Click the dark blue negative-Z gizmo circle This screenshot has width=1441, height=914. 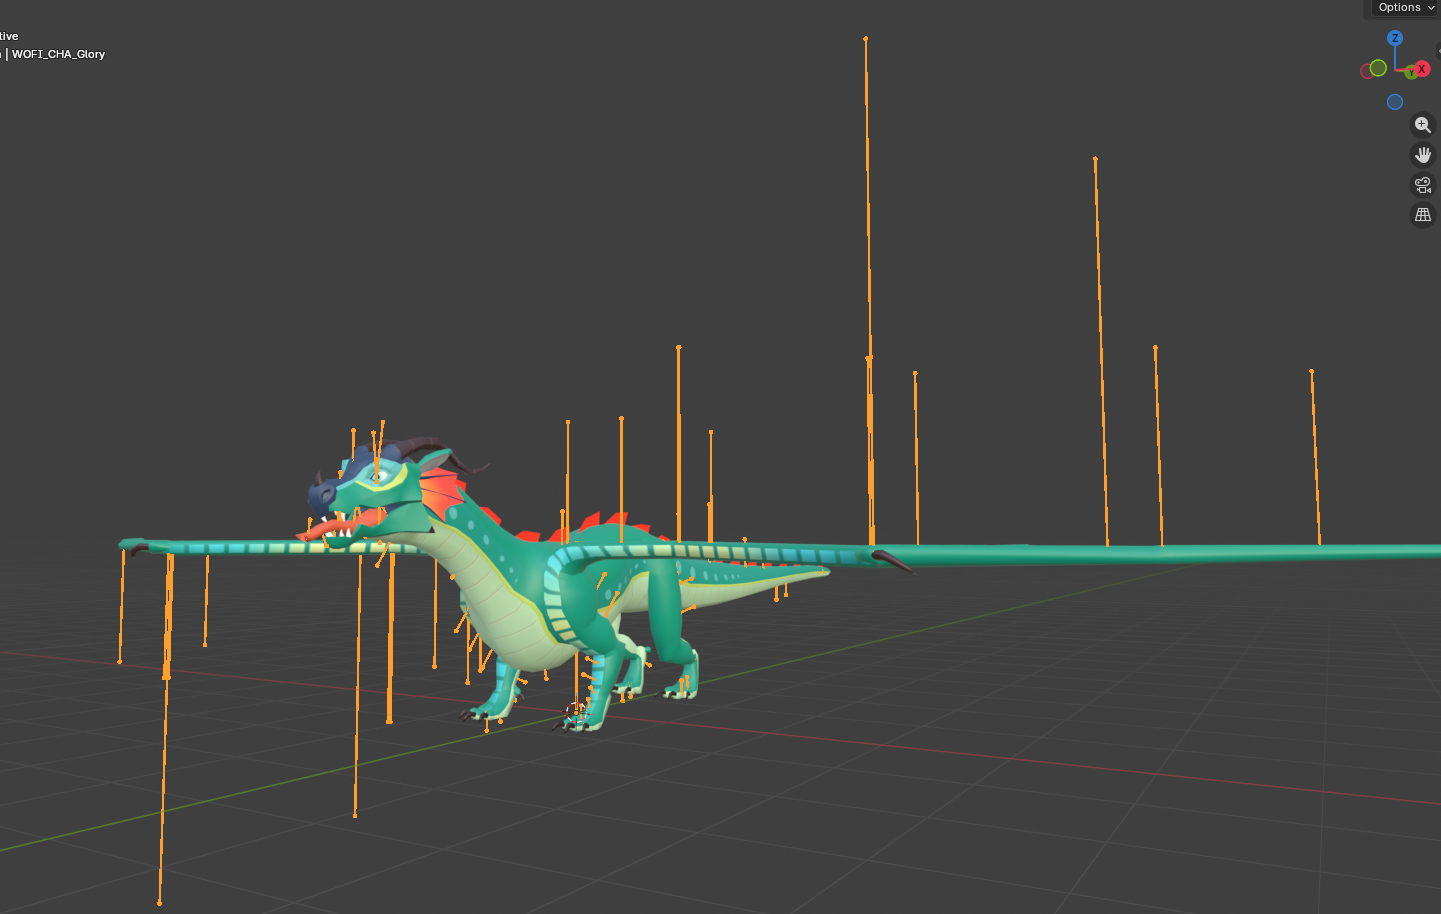click(1395, 102)
